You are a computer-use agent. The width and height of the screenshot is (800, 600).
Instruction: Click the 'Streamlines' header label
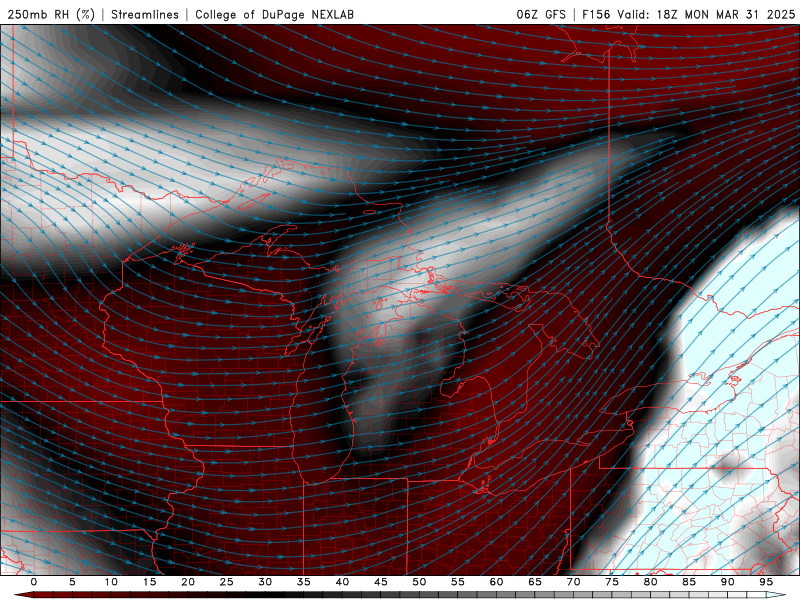(x=145, y=14)
